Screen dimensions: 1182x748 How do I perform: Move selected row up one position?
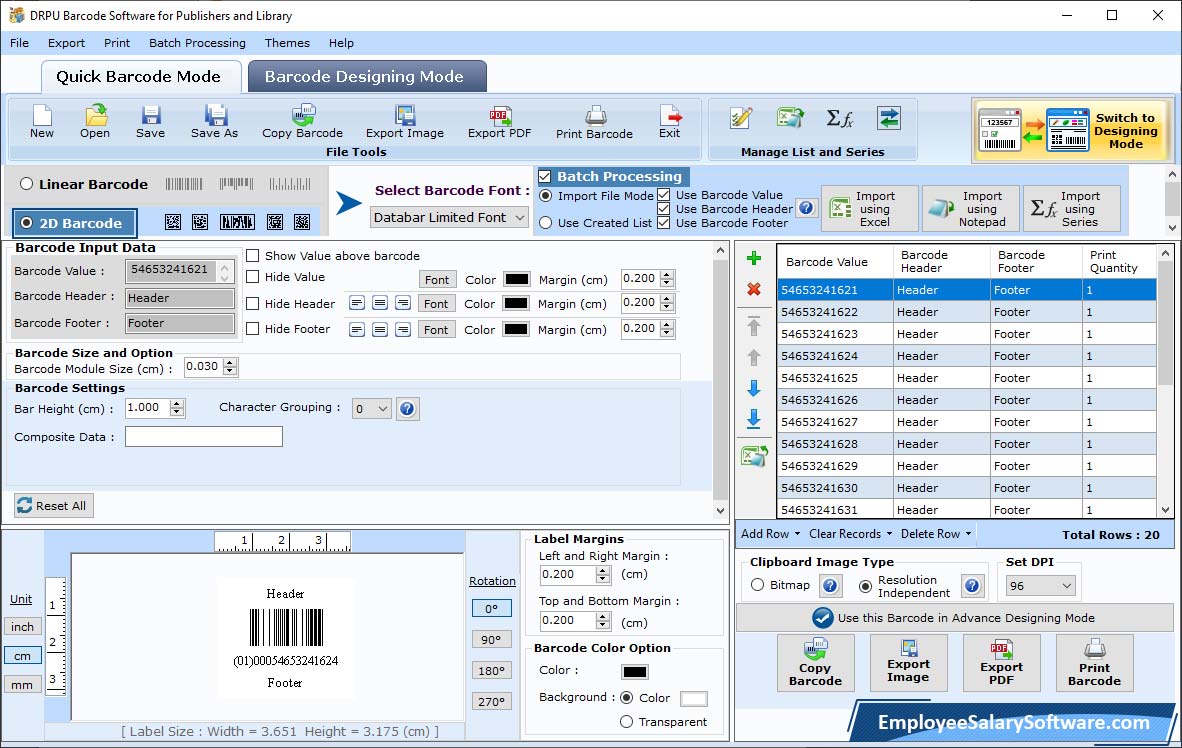pyautogui.click(x=753, y=357)
